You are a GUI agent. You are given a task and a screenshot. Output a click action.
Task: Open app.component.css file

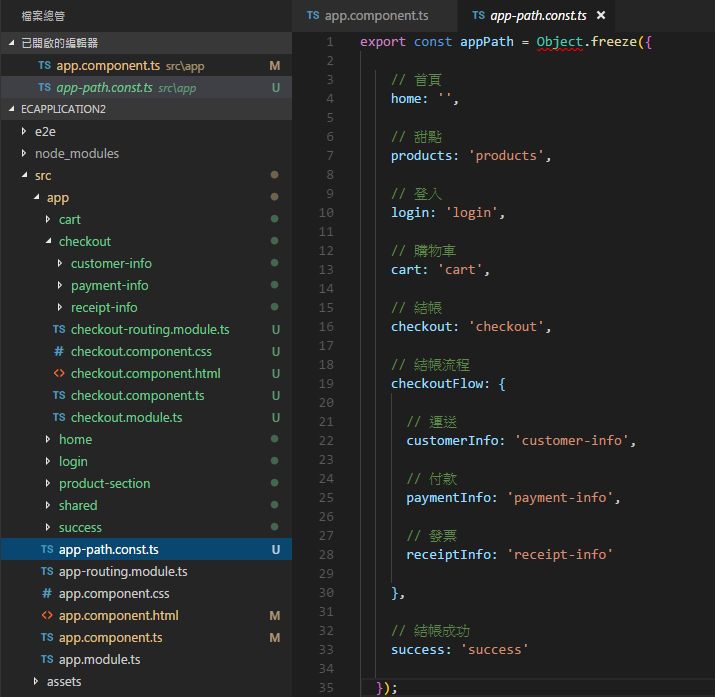146,593
